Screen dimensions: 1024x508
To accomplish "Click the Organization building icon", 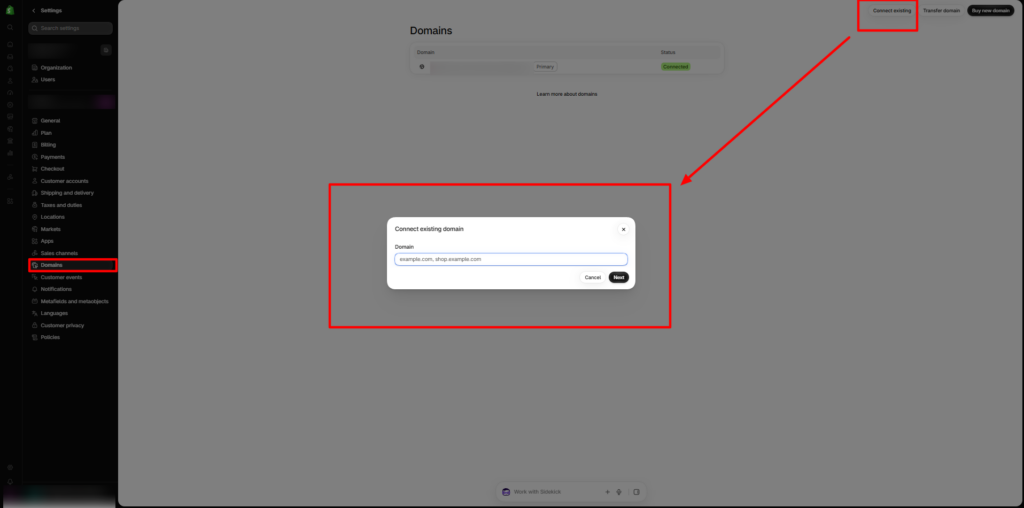I will click(35, 68).
